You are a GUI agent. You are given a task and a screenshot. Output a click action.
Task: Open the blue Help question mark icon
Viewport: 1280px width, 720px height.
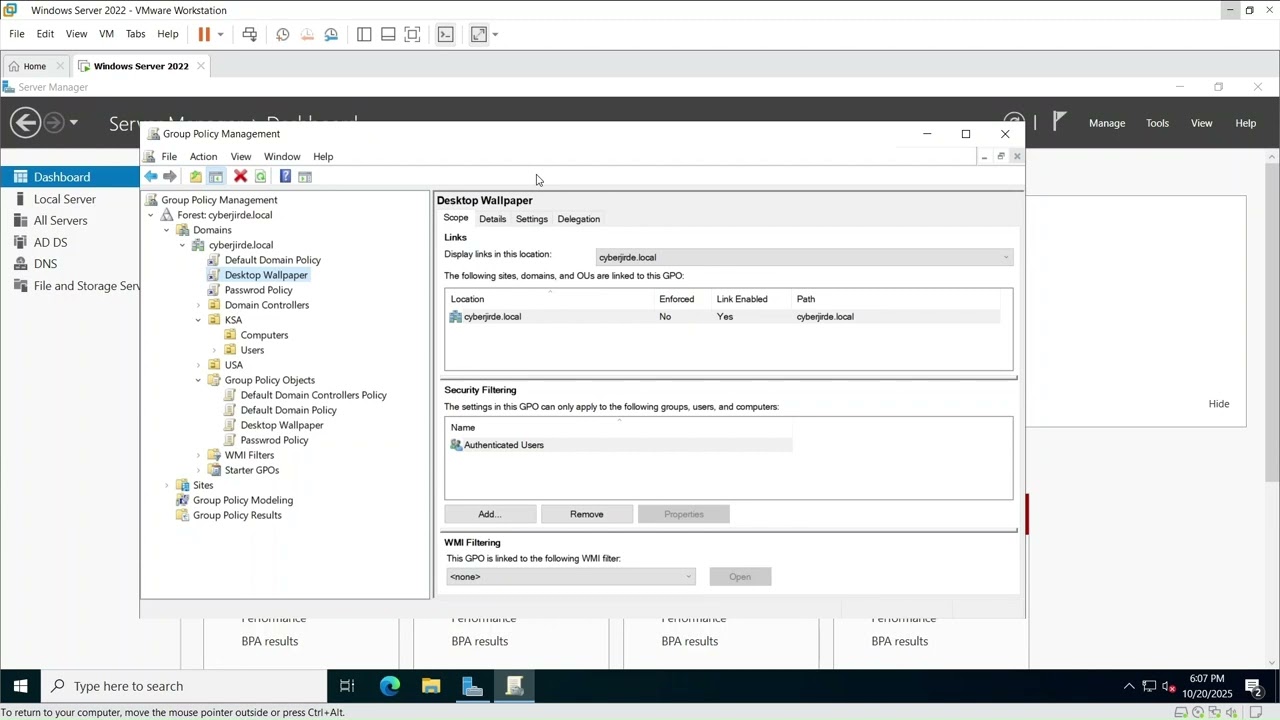pos(285,177)
